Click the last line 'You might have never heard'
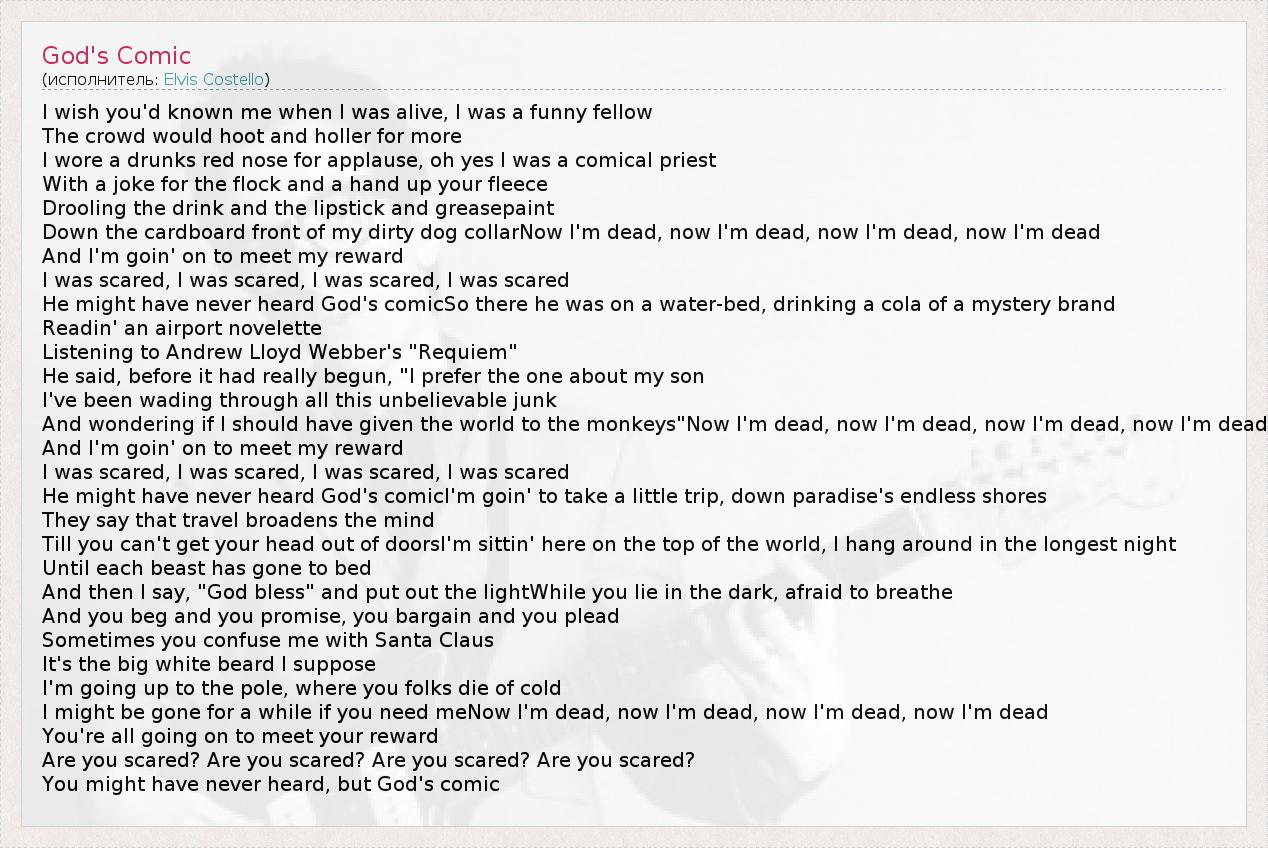Screen dimensions: 1268x848 coord(271,784)
